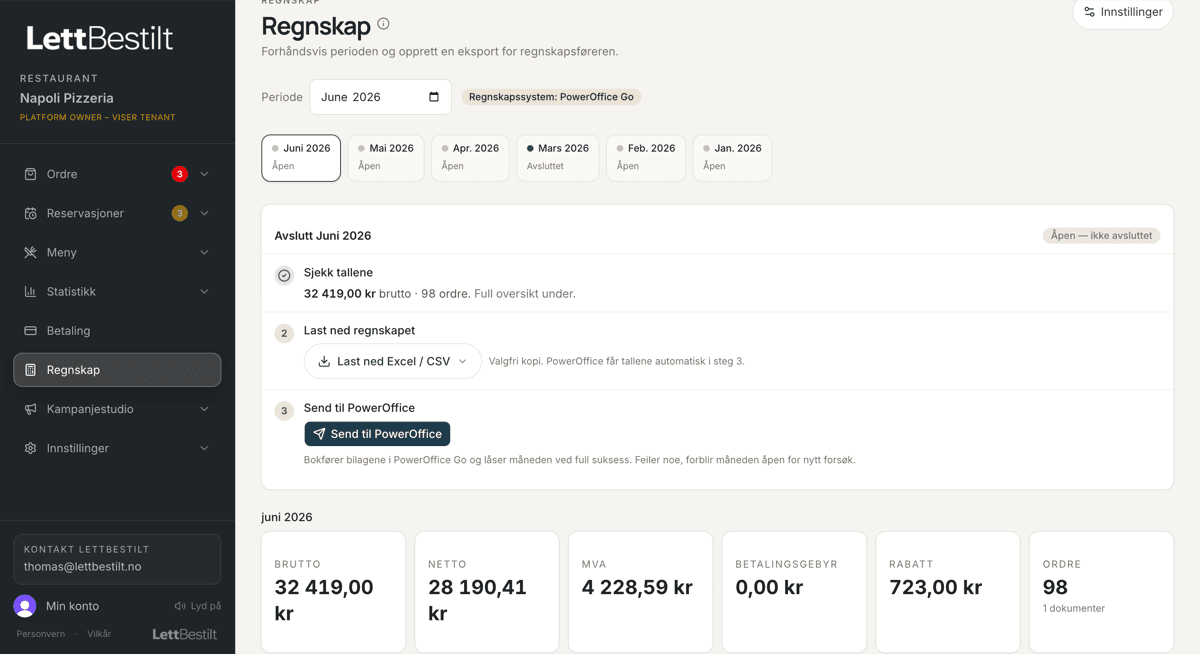Click the Min konto avatar icon

25,606
